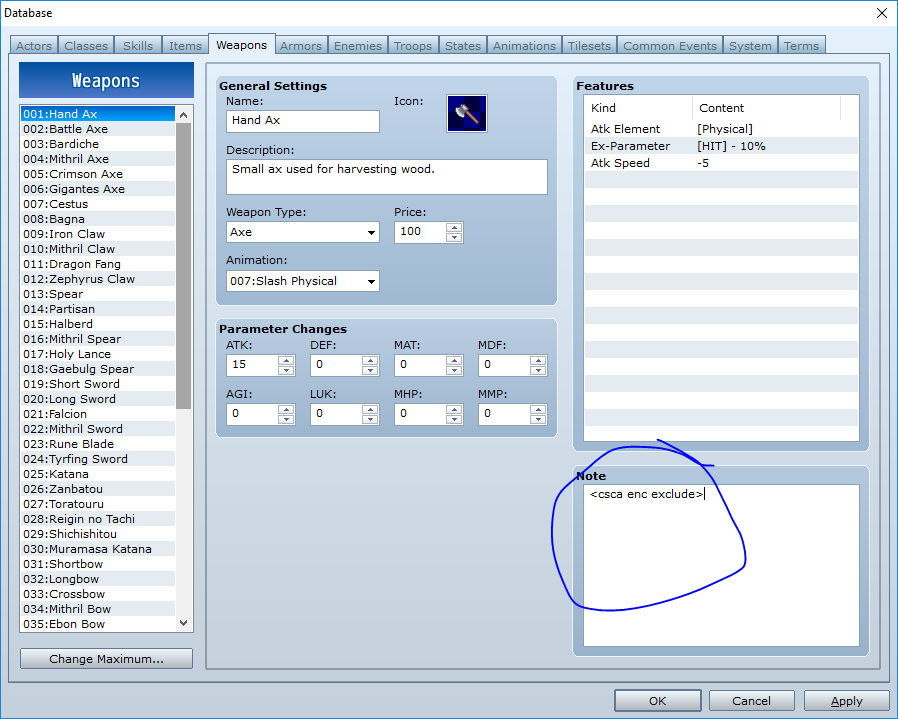The image size is (898, 719).
Task: Select the Atk Element feature row
Action: click(721, 129)
